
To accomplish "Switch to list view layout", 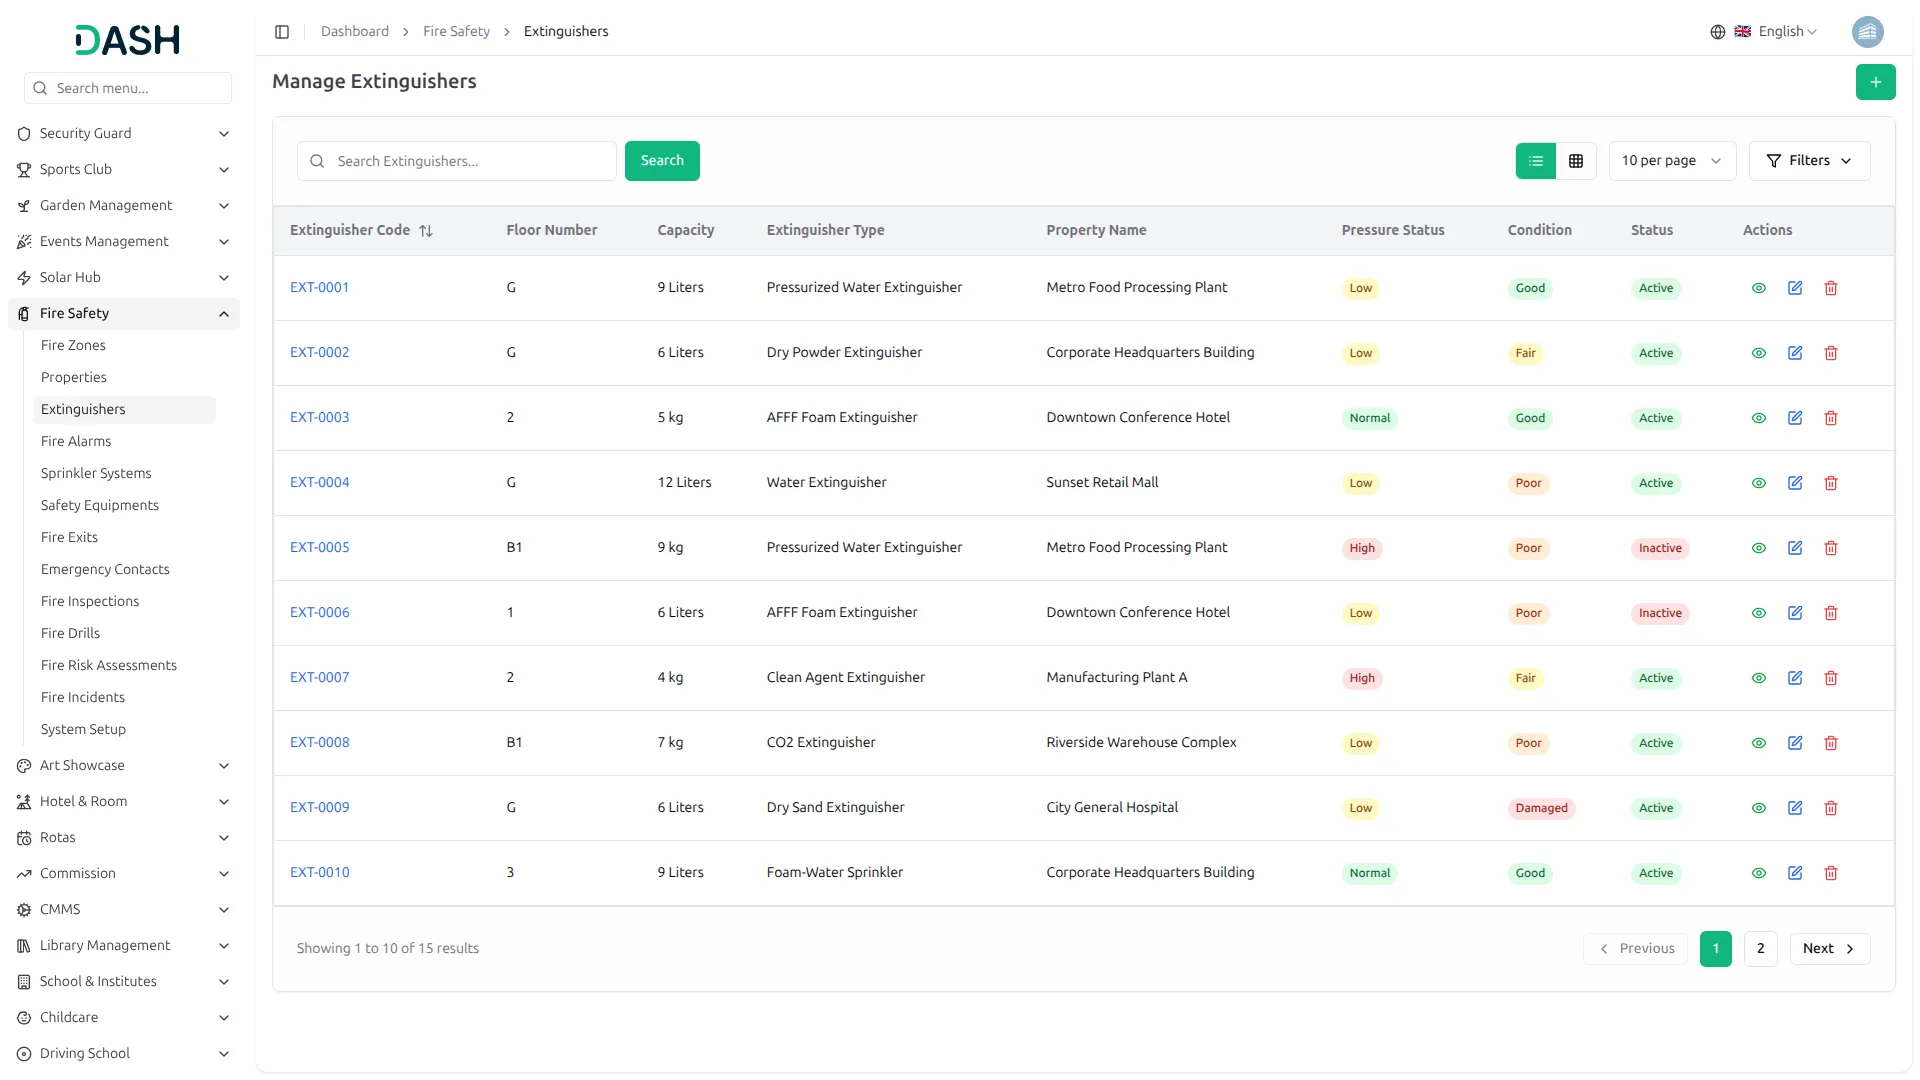I will 1536,161.
